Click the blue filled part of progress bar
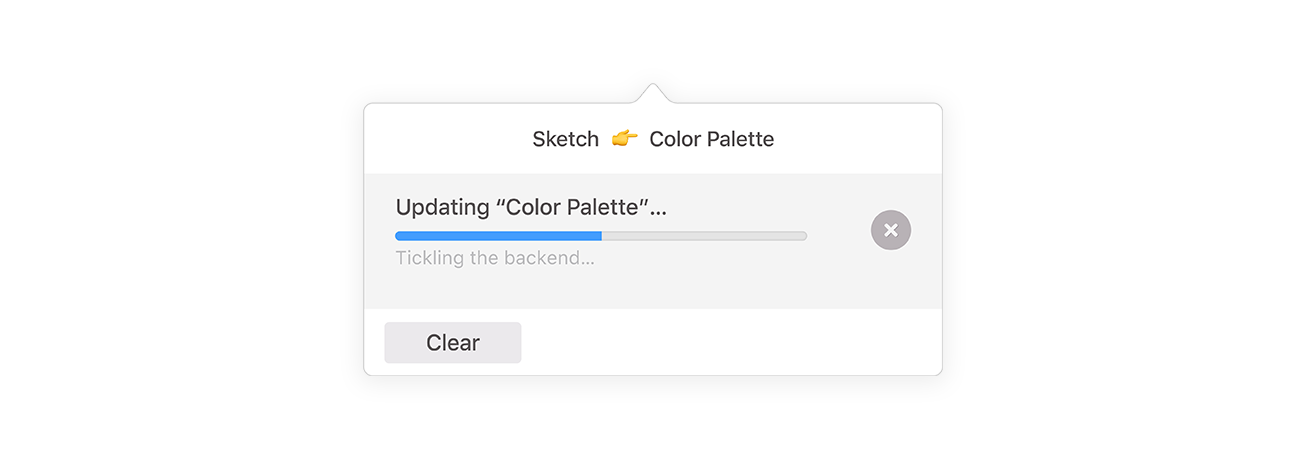This screenshot has height=459, width=1309. (x=498, y=236)
